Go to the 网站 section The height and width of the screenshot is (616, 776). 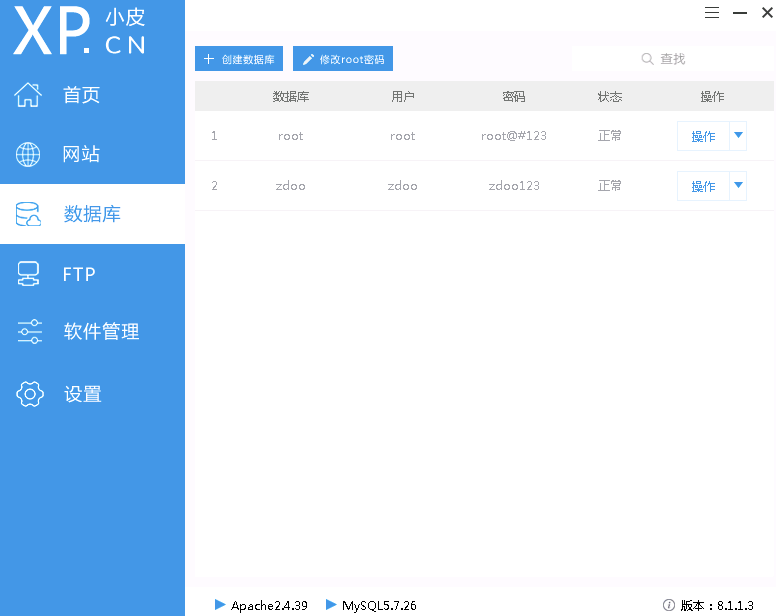coord(93,154)
